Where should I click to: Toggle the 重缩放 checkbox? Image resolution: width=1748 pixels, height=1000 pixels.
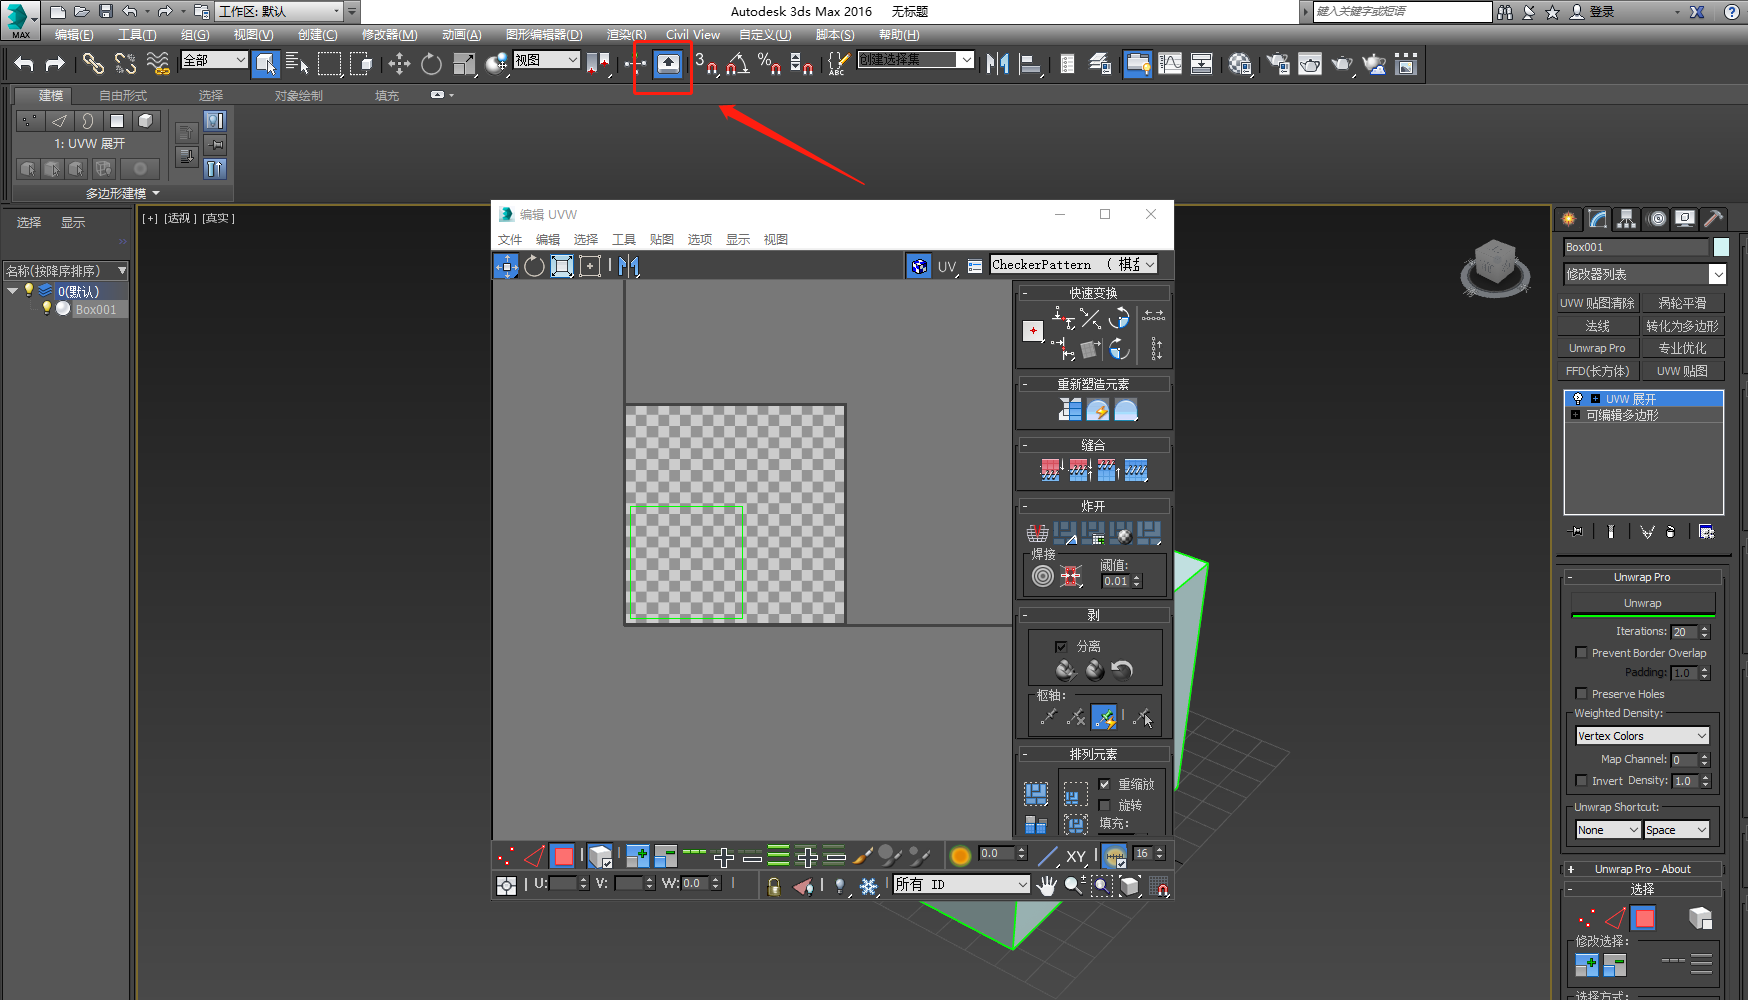coord(1105,784)
